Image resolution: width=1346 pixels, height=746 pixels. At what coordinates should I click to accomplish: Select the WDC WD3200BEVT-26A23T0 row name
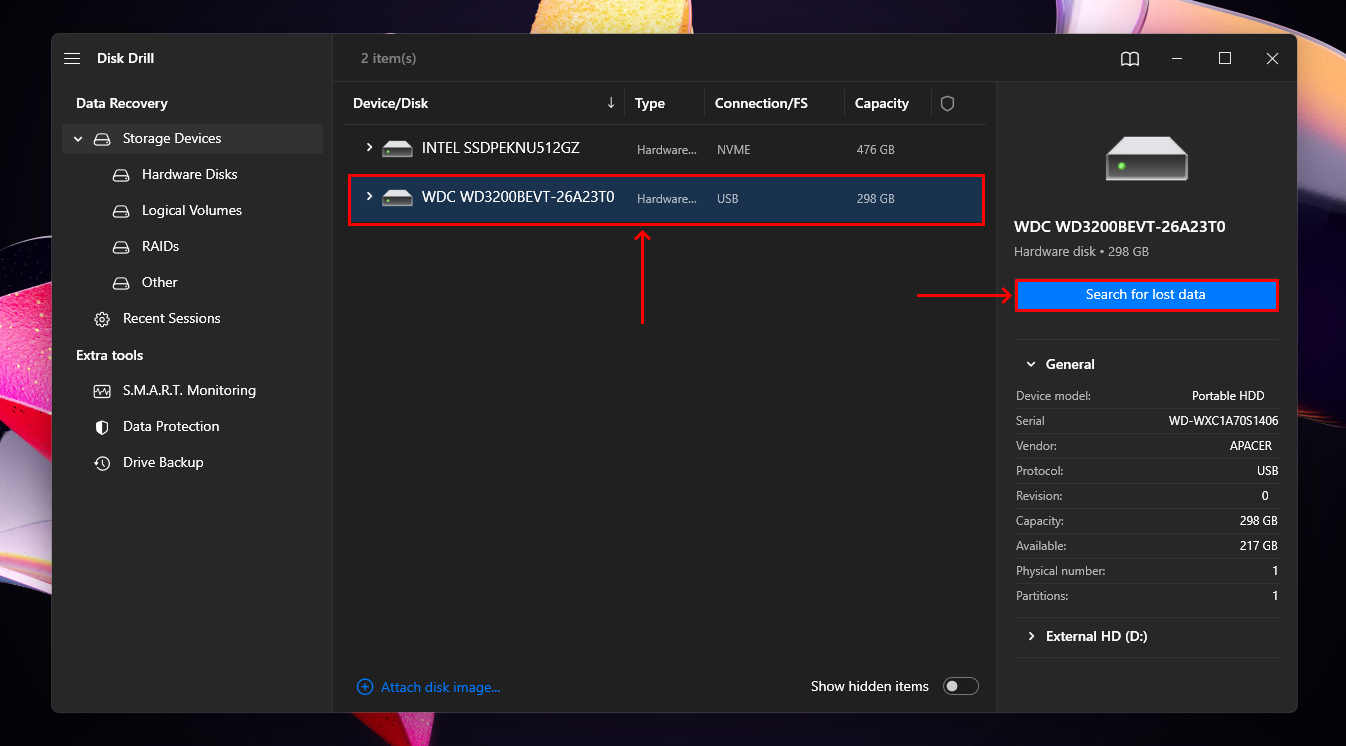(518, 197)
